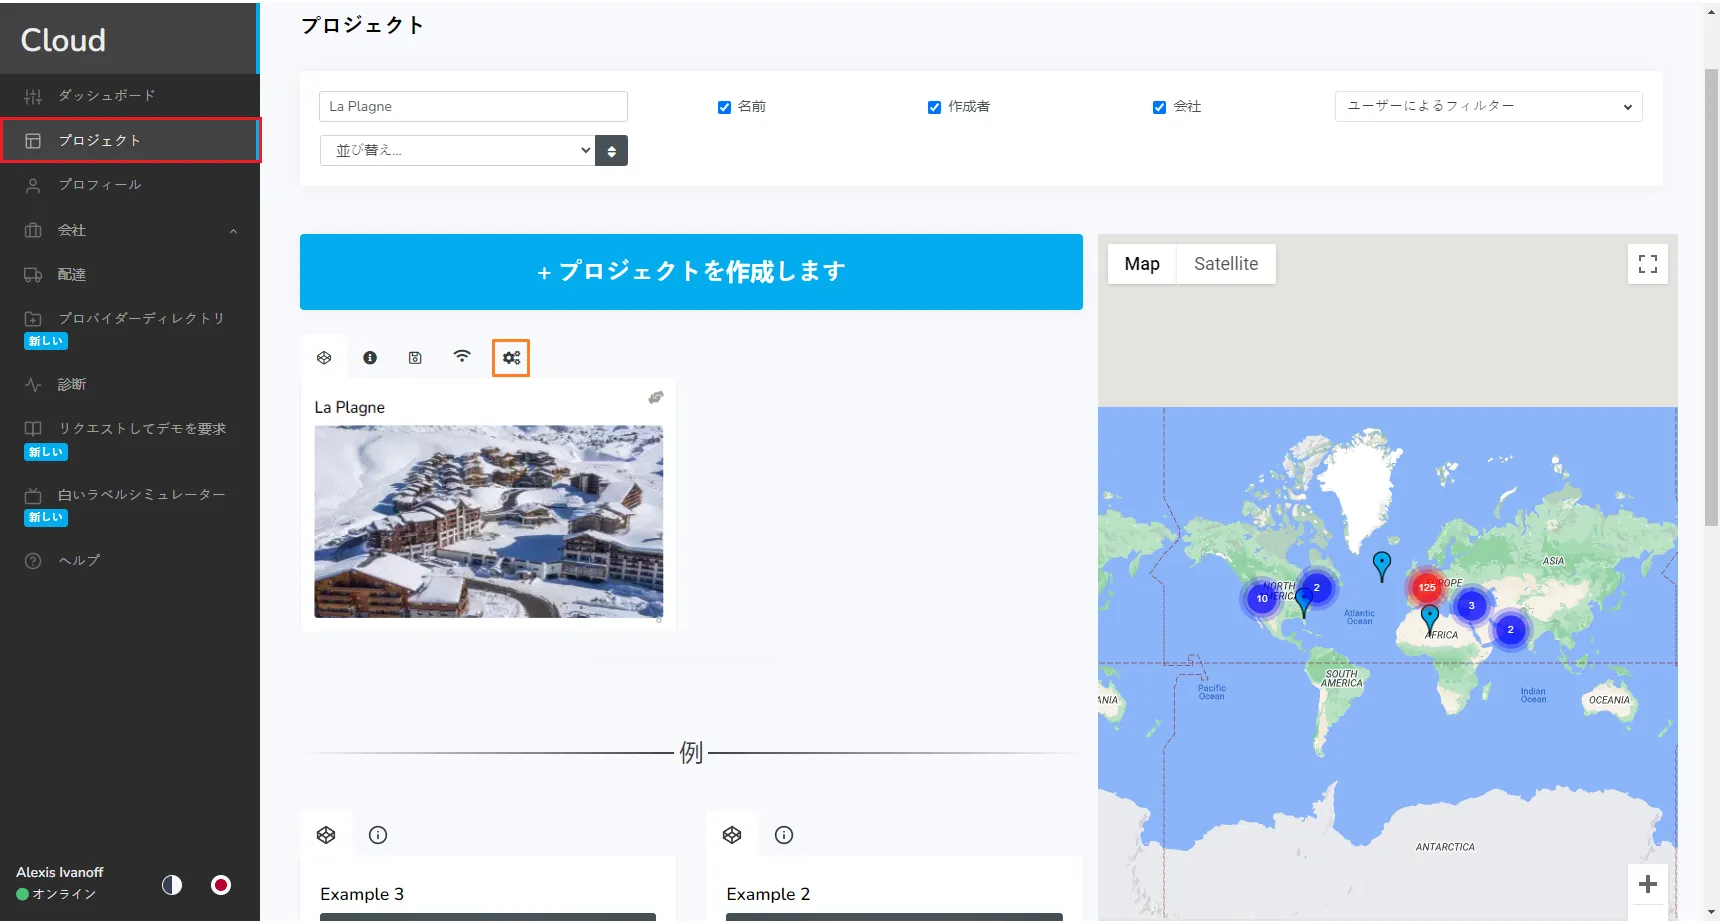Viewport: 1720px width, 924px height.
Task: Go to ダッシュボード in the sidebar
Action: pyautogui.click(x=106, y=96)
